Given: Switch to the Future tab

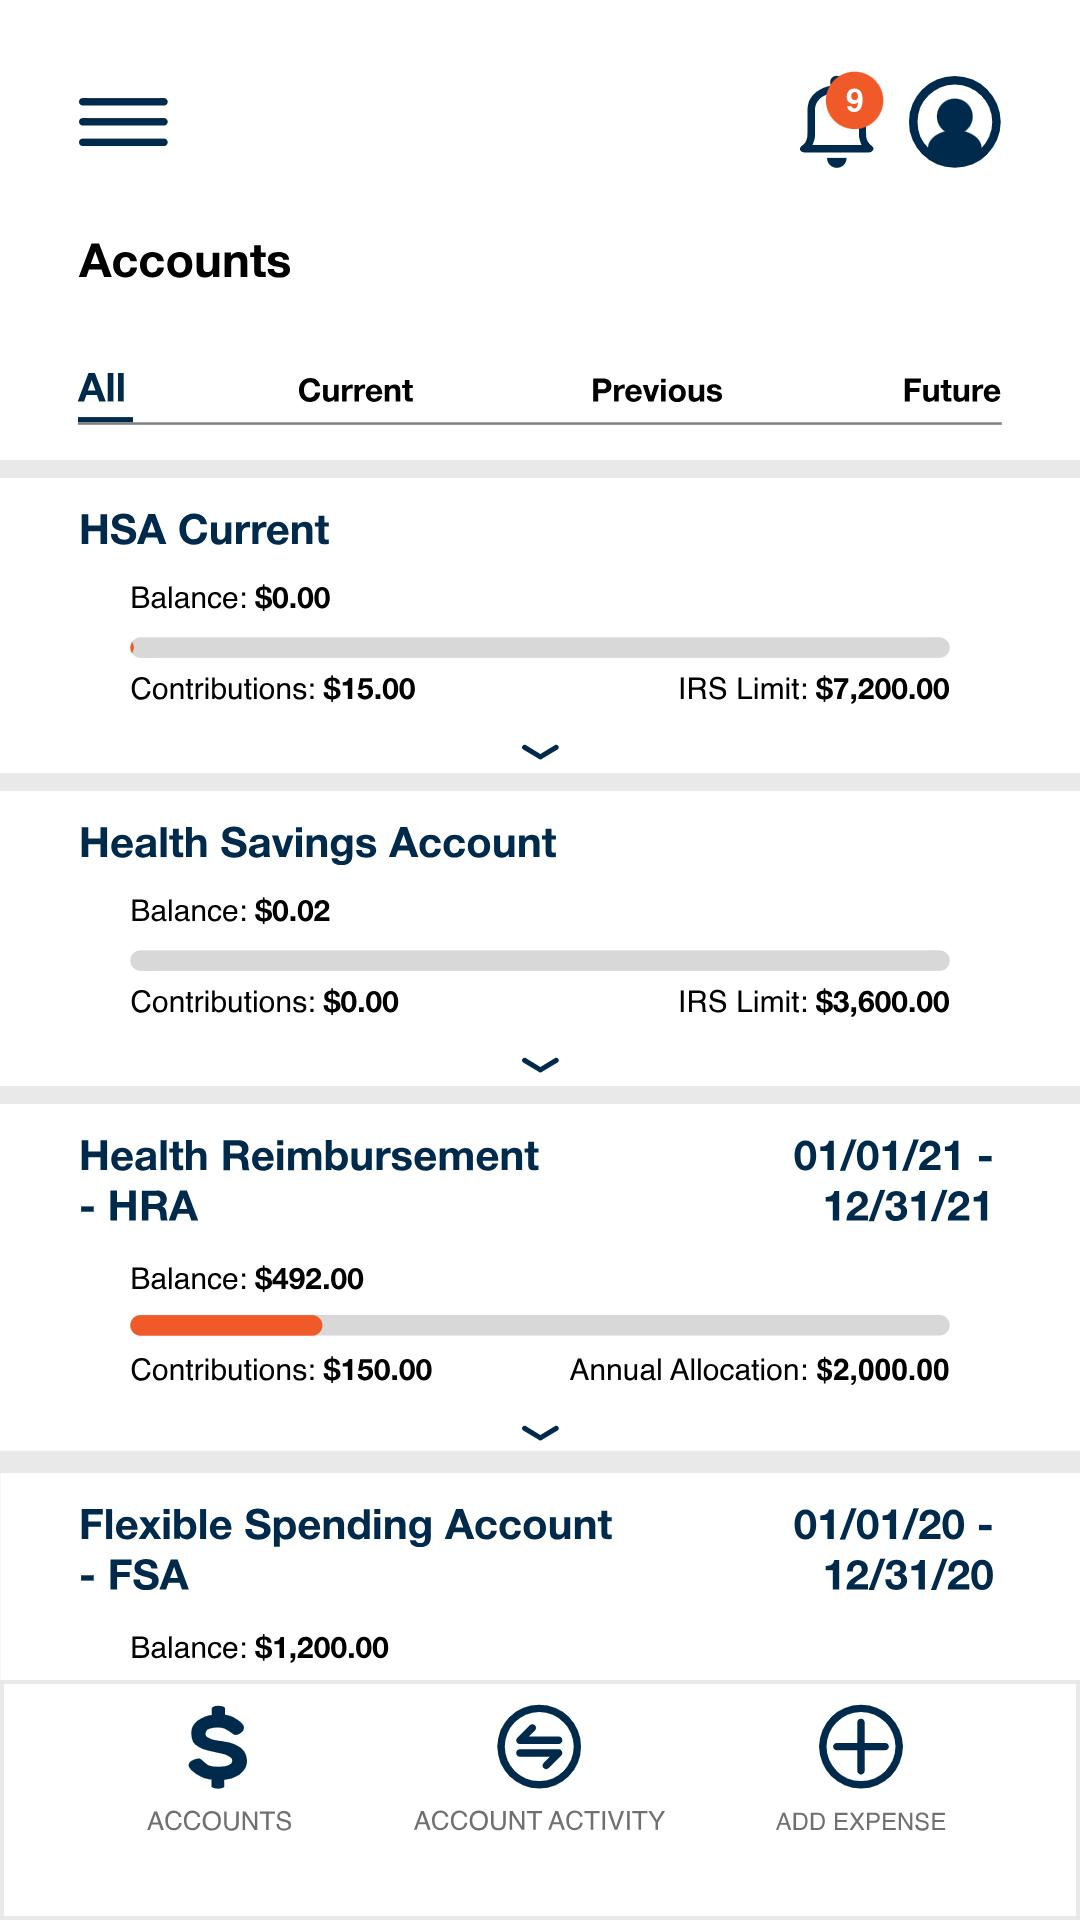Looking at the screenshot, I should (x=950, y=391).
